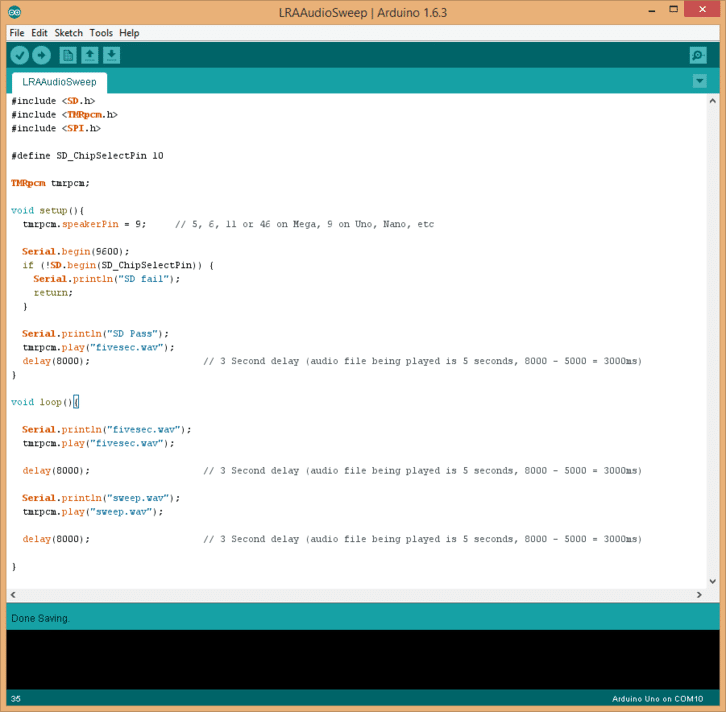Click the Serial.println("SD Pass") line
Viewport: 726px width, 712px height.
[x=95, y=334]
